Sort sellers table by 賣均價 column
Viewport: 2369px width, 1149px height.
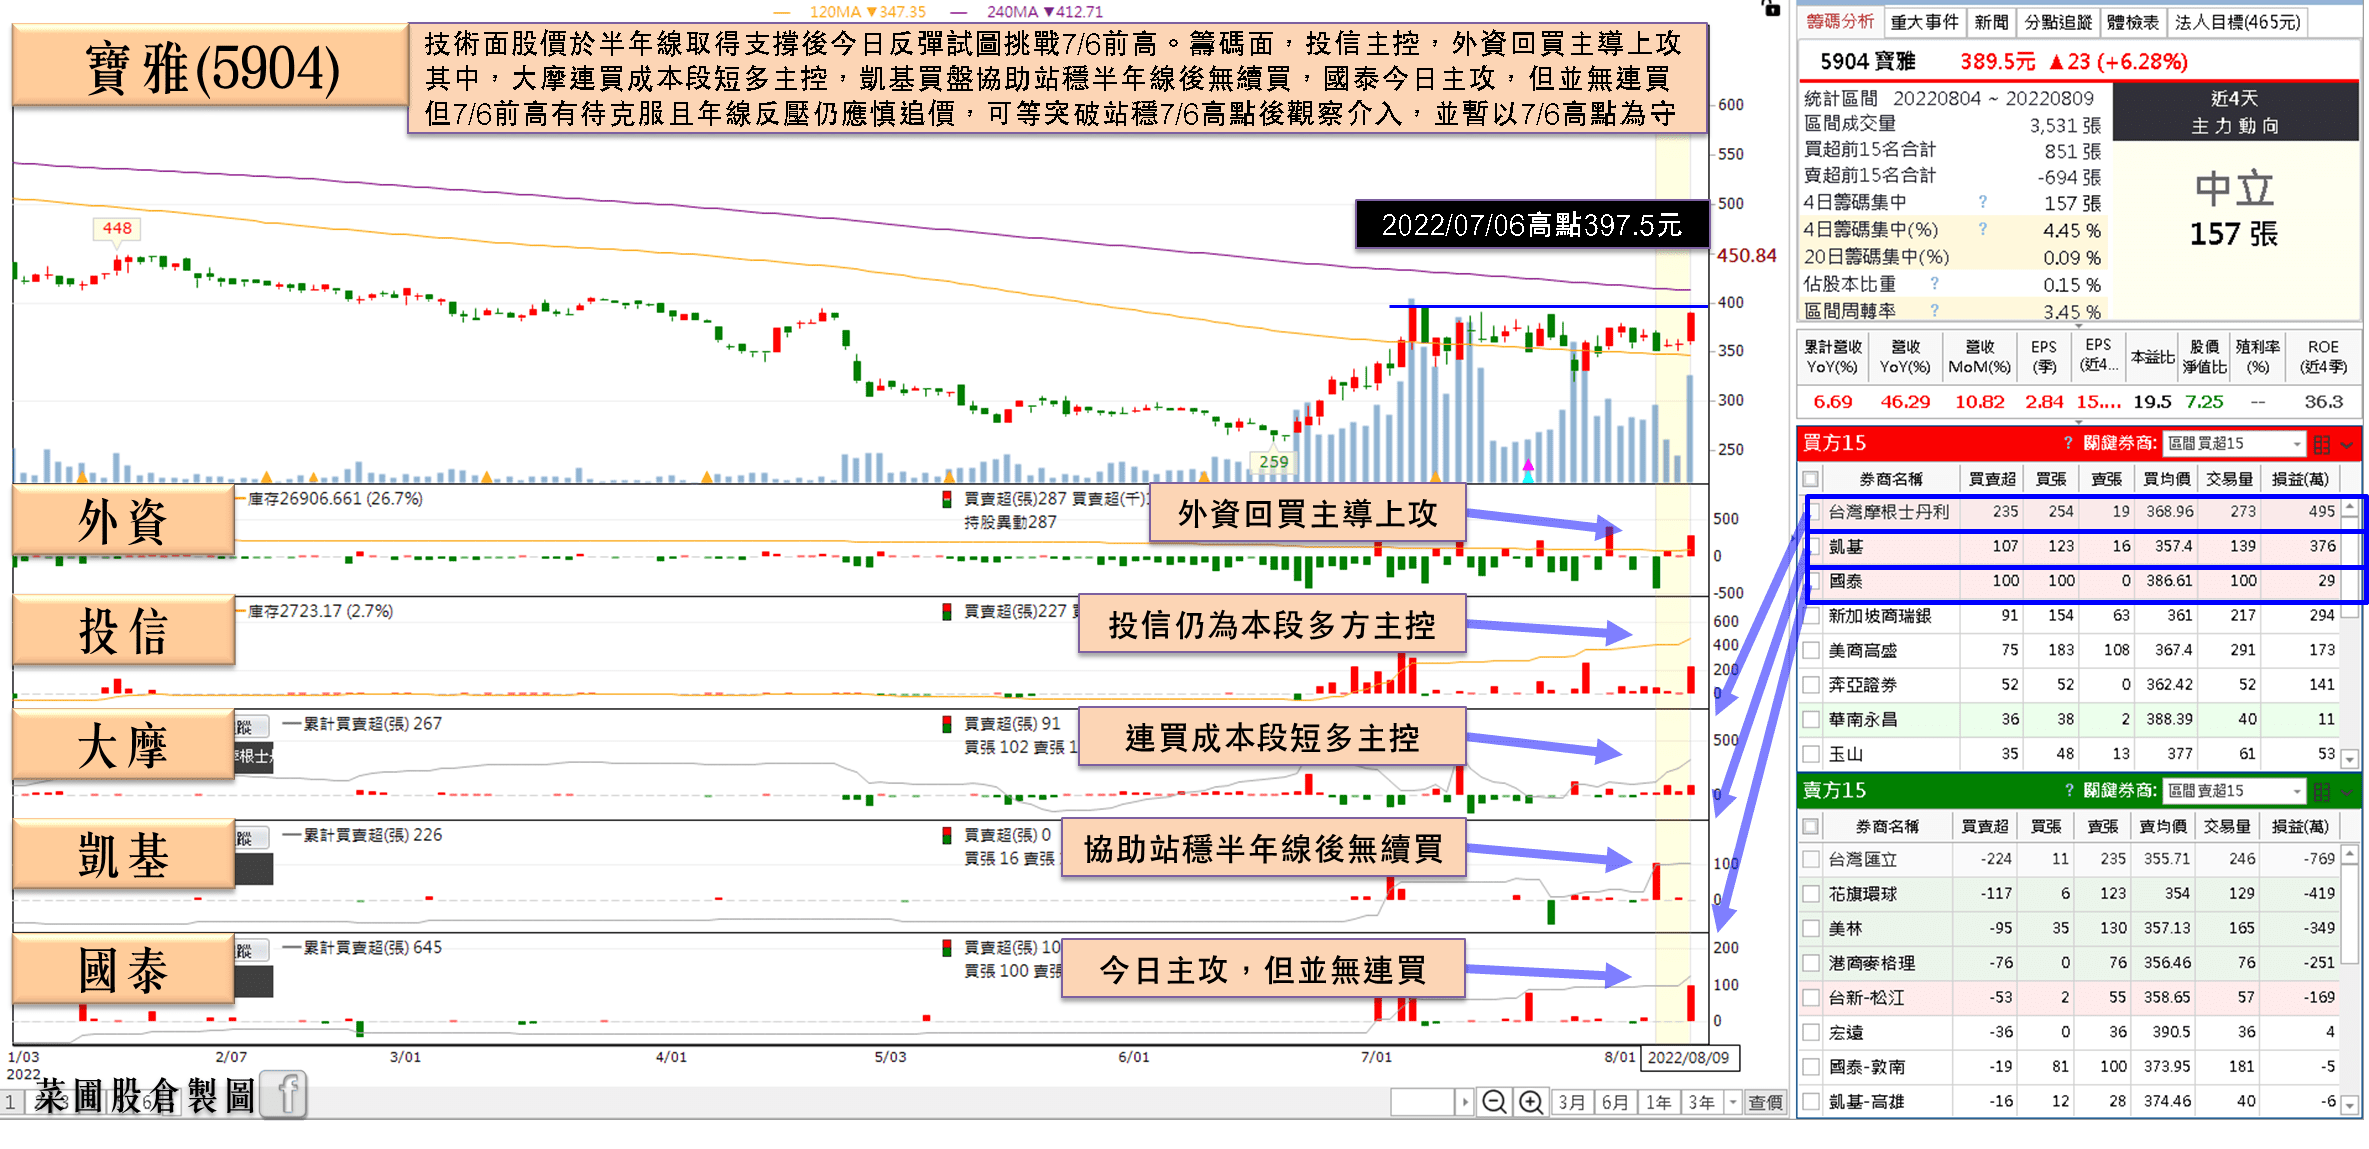[x=2162, y=826]
